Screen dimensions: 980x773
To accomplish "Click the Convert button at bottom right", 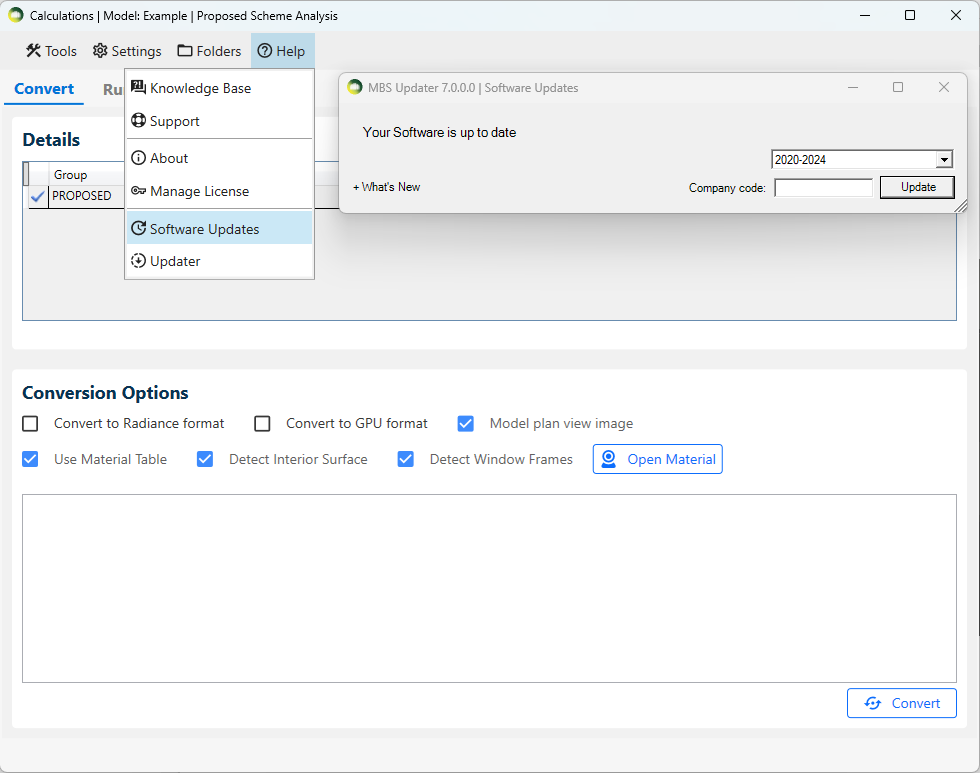I will point(901,703).
